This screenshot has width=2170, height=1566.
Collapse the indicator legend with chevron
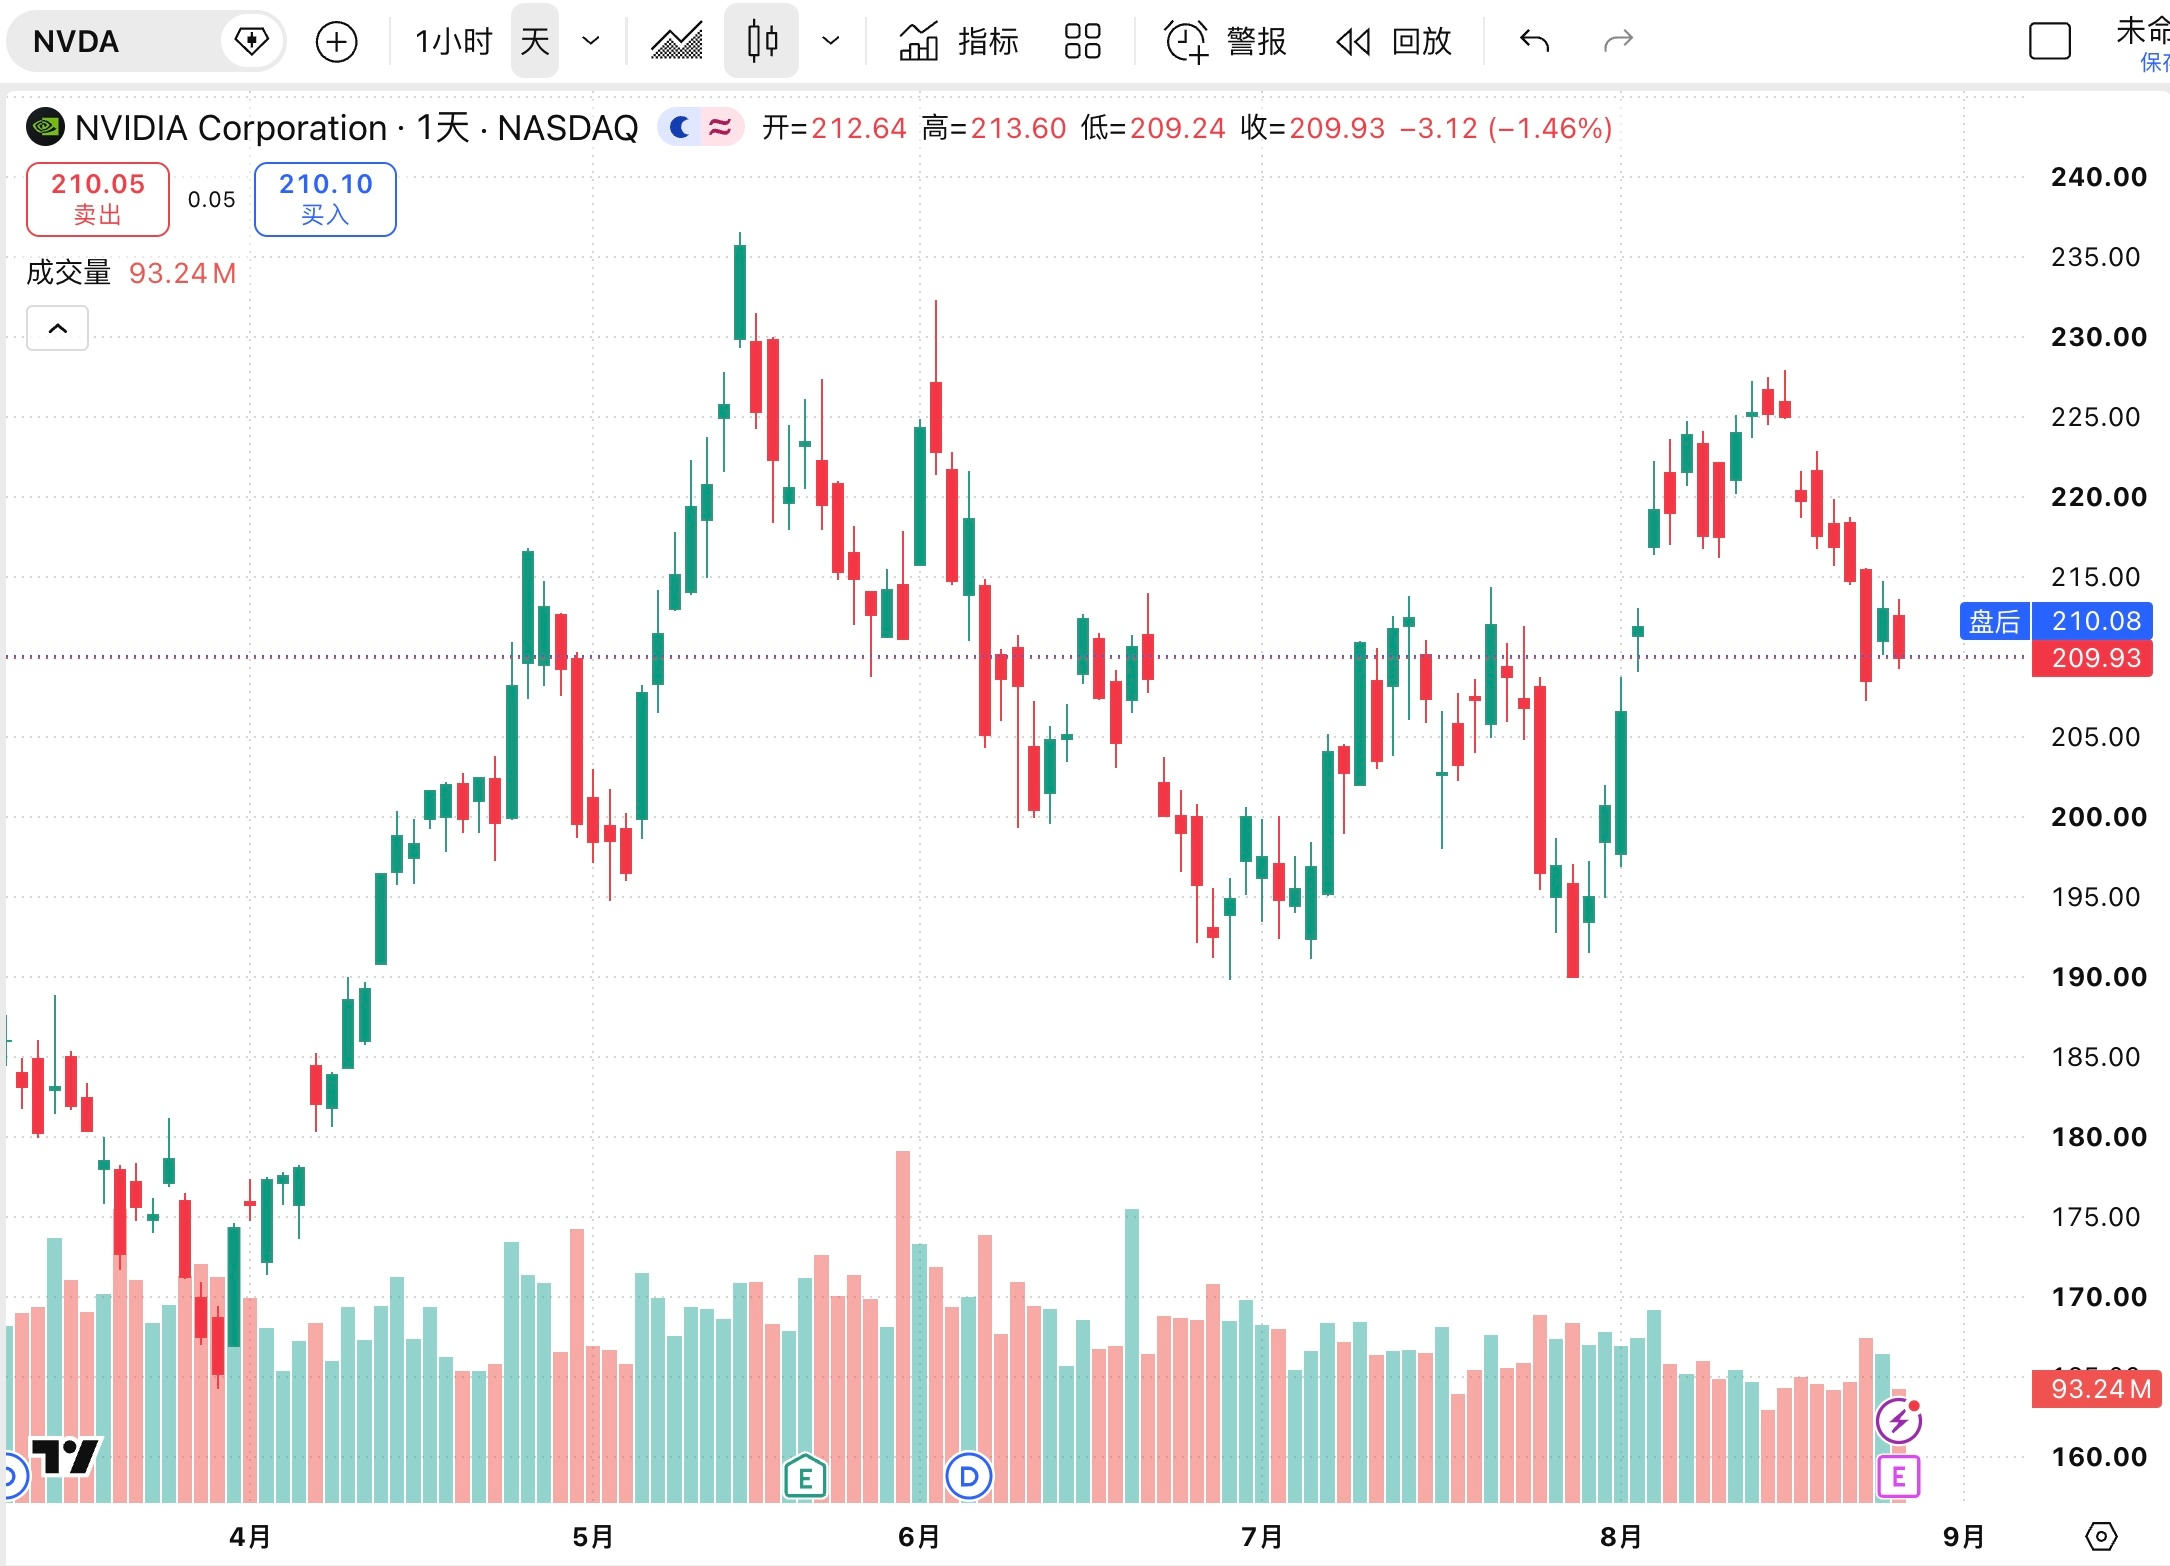click(57, 329)
